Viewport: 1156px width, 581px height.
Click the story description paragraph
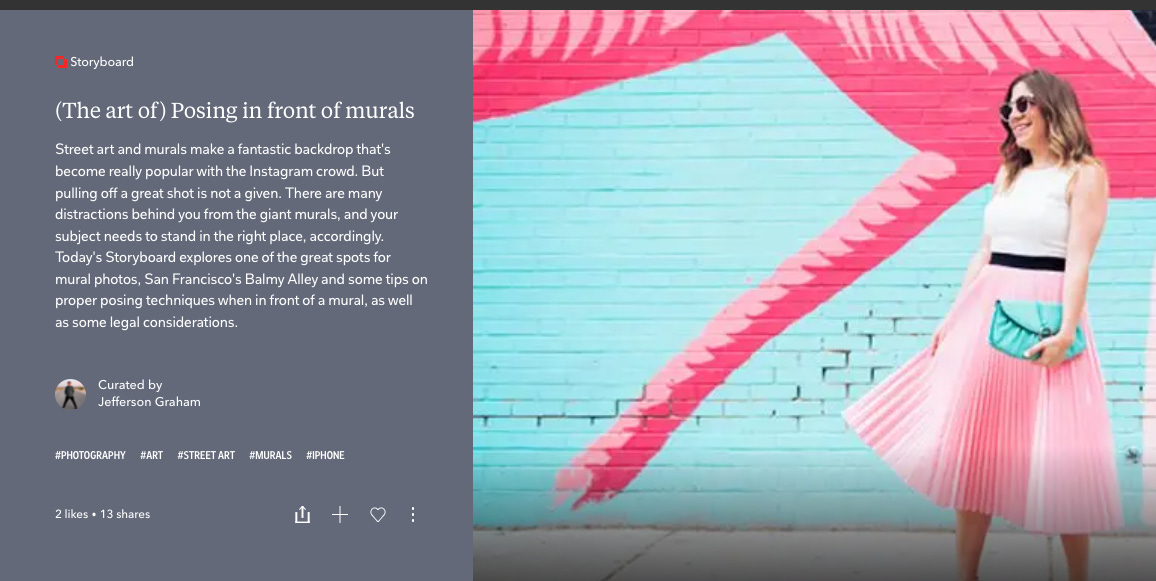point(241,236)
